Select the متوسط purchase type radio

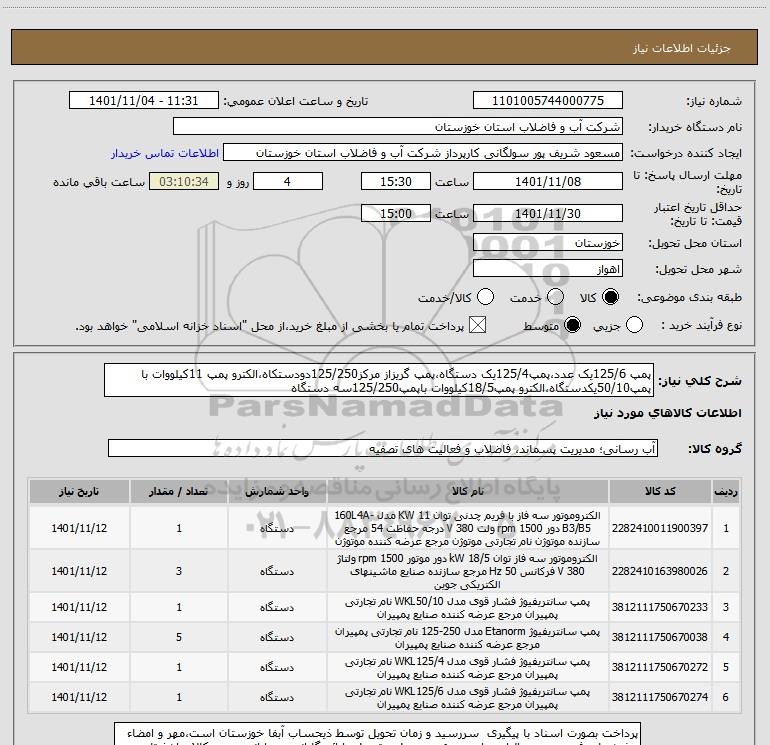pyautogui.click(x=572, y=325)
